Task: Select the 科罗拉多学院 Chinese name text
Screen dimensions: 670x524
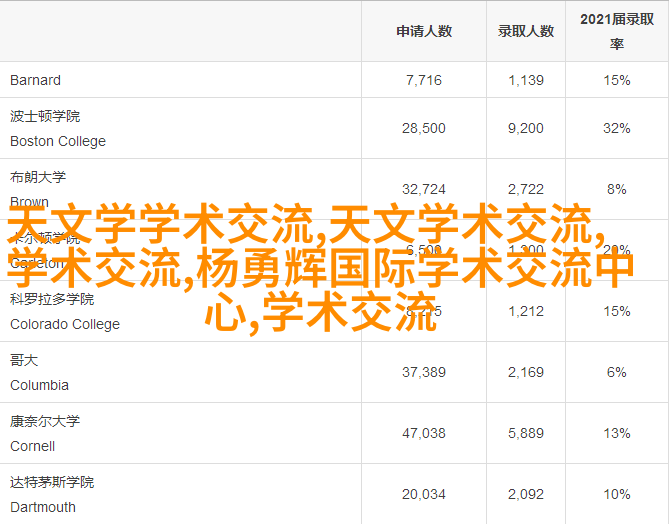Action: pos(52,299)
